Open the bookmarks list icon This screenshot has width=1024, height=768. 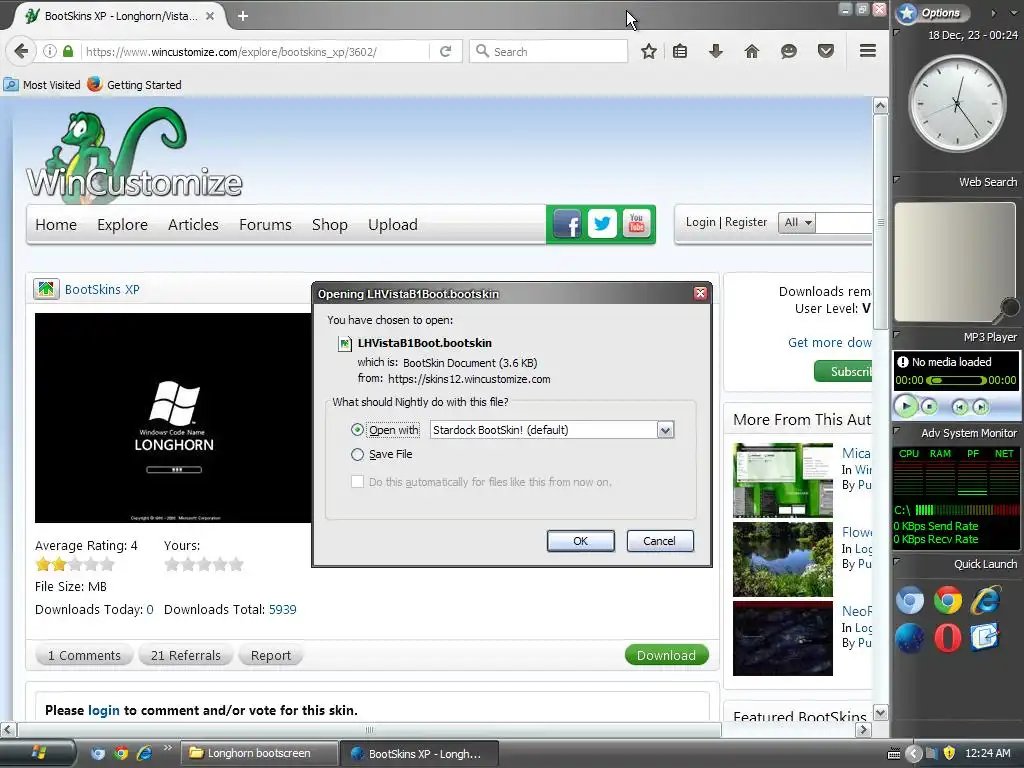680,51
